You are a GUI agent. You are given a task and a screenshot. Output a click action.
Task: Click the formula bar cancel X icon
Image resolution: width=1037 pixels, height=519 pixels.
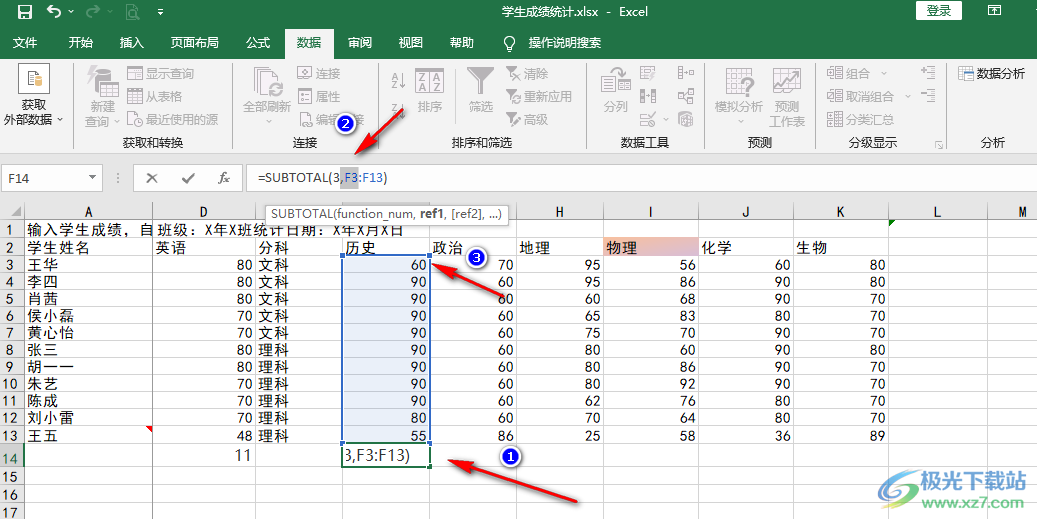152,178
